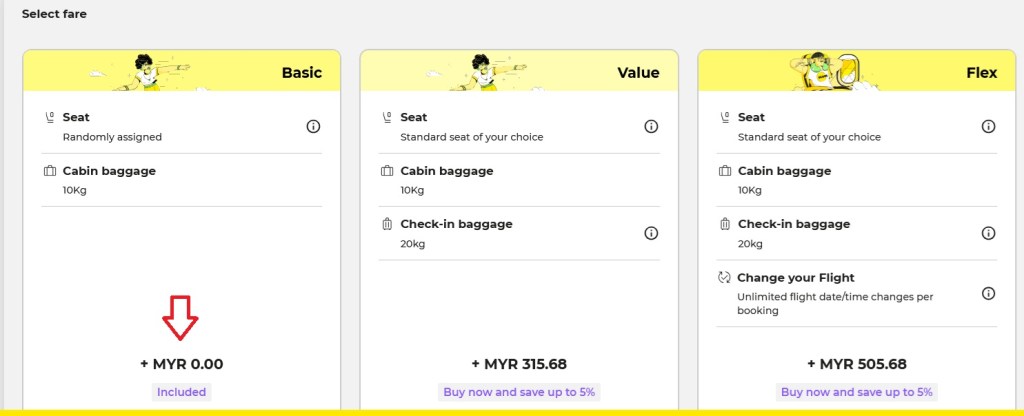Viewport: 1024px width, 416px height.
Task: Click the trash-shaped check-in baggage icon in Value
Action: coord(387,224)
